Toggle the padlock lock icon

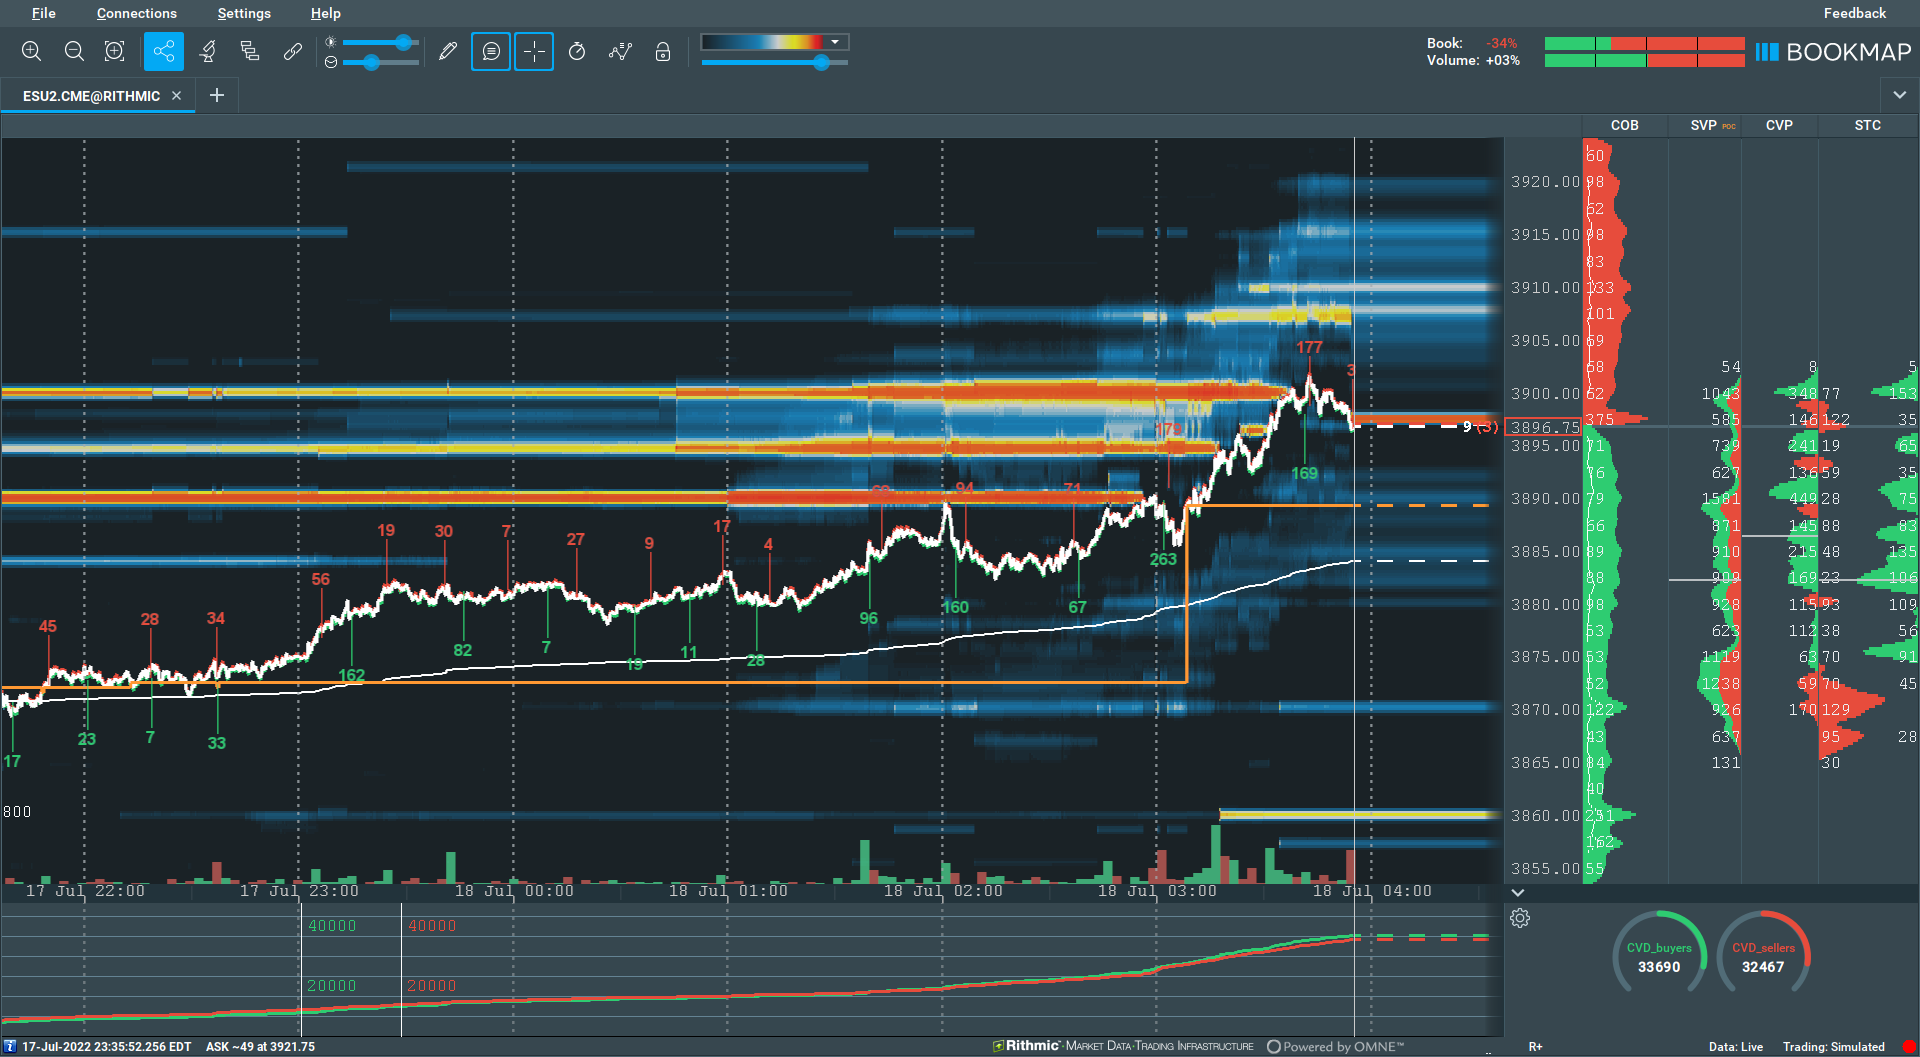point(663,51)
